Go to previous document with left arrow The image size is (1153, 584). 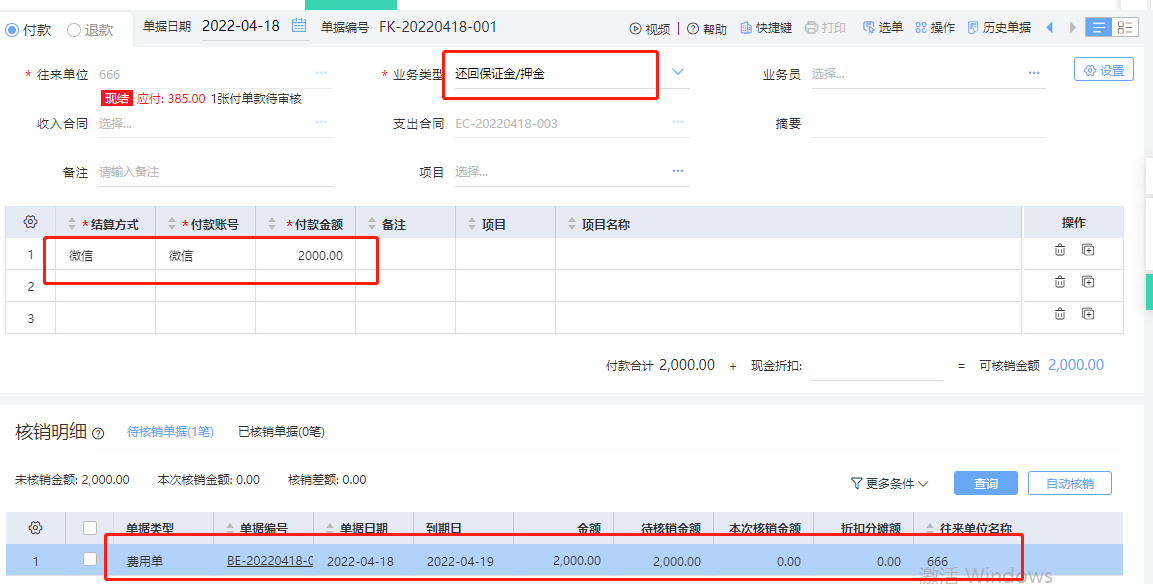[1049, 27]
